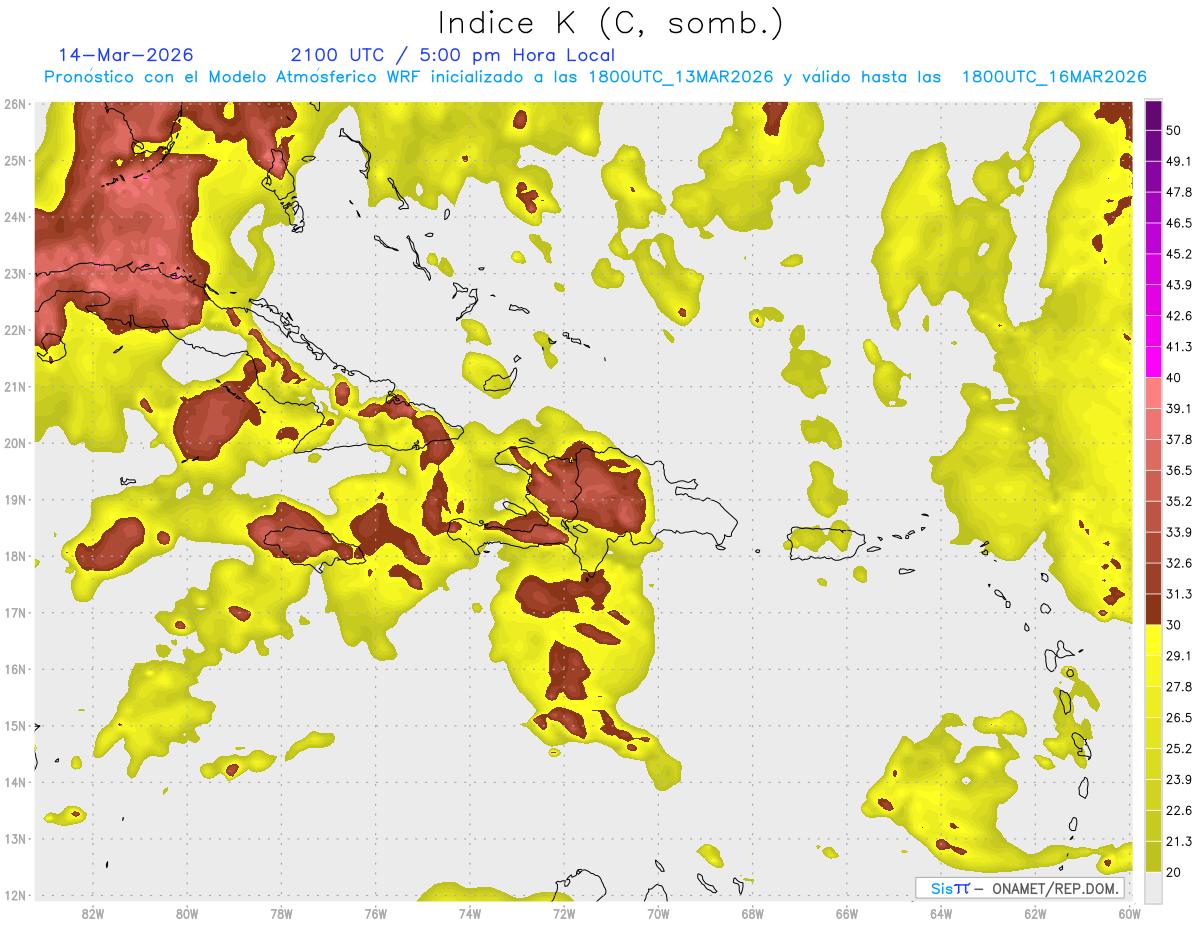This screenshot has height=927, width=1200.
Task: Select the '80W' longitude label
Action: (187, 913)
